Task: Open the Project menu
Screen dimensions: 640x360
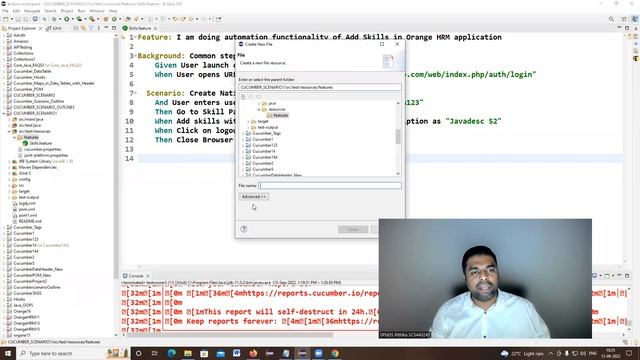Action: (x=67, y=11)
